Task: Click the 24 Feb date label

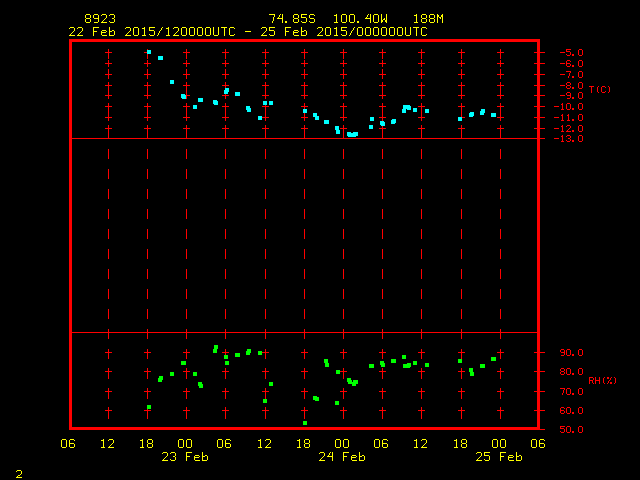Action: click(x=342, y=457)
